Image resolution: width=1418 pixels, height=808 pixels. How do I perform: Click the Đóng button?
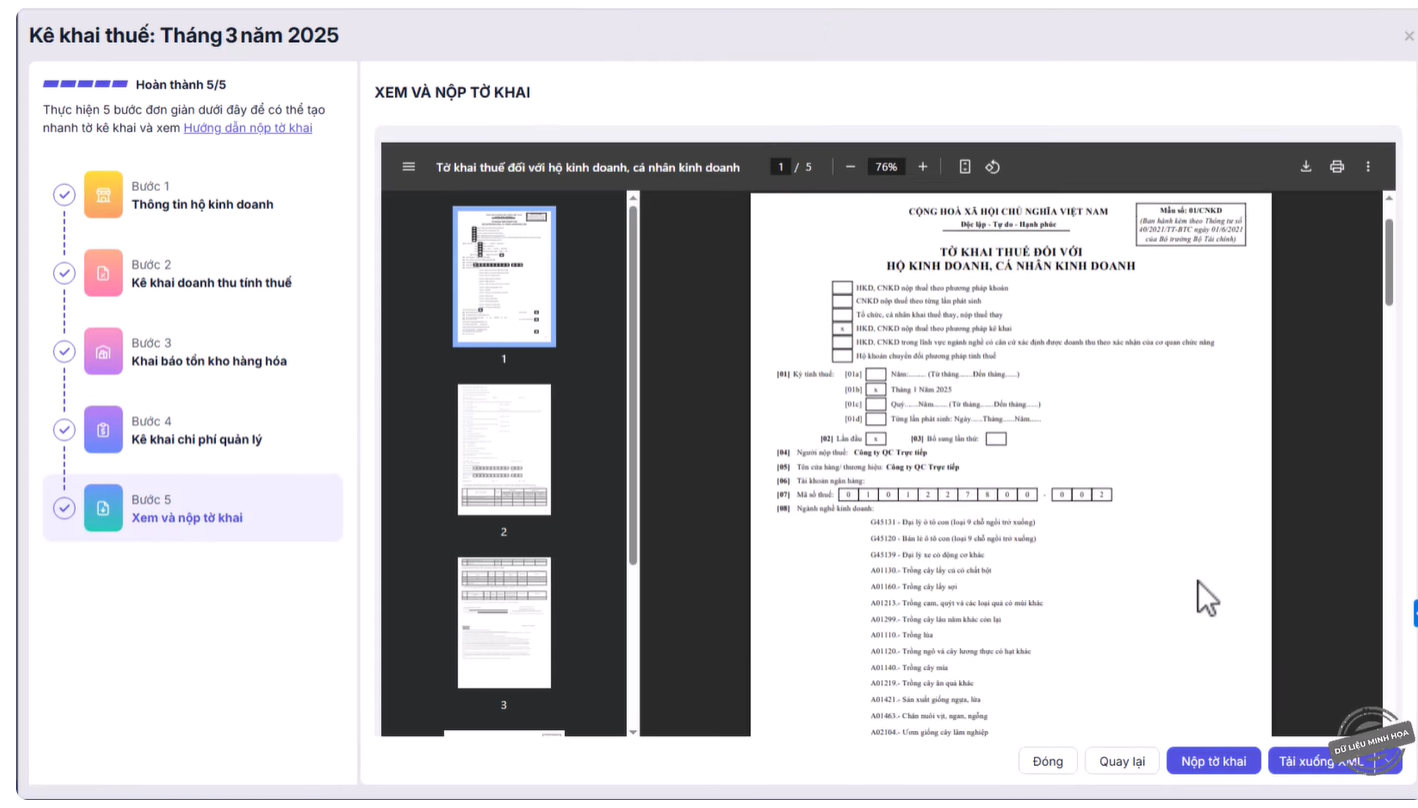(1048, 761)
